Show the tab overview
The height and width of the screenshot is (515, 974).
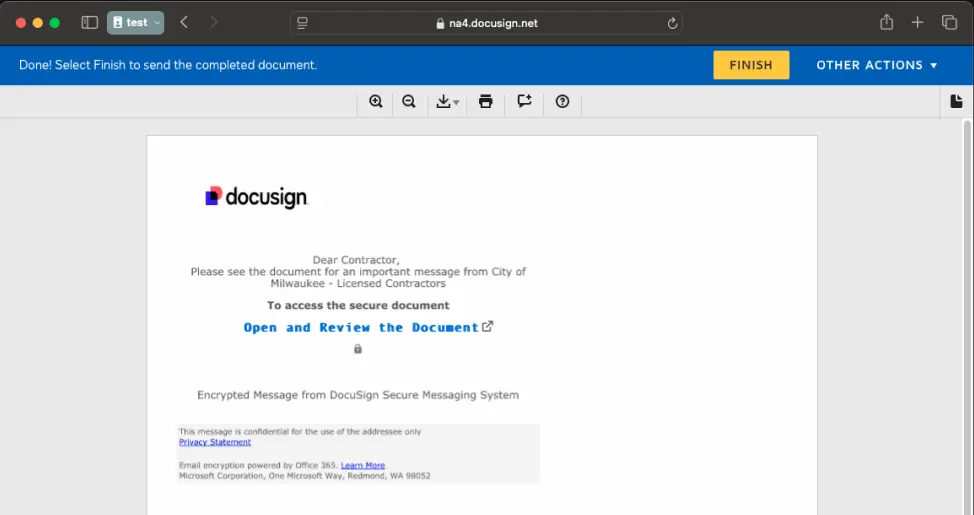click(x=949, y=22)
